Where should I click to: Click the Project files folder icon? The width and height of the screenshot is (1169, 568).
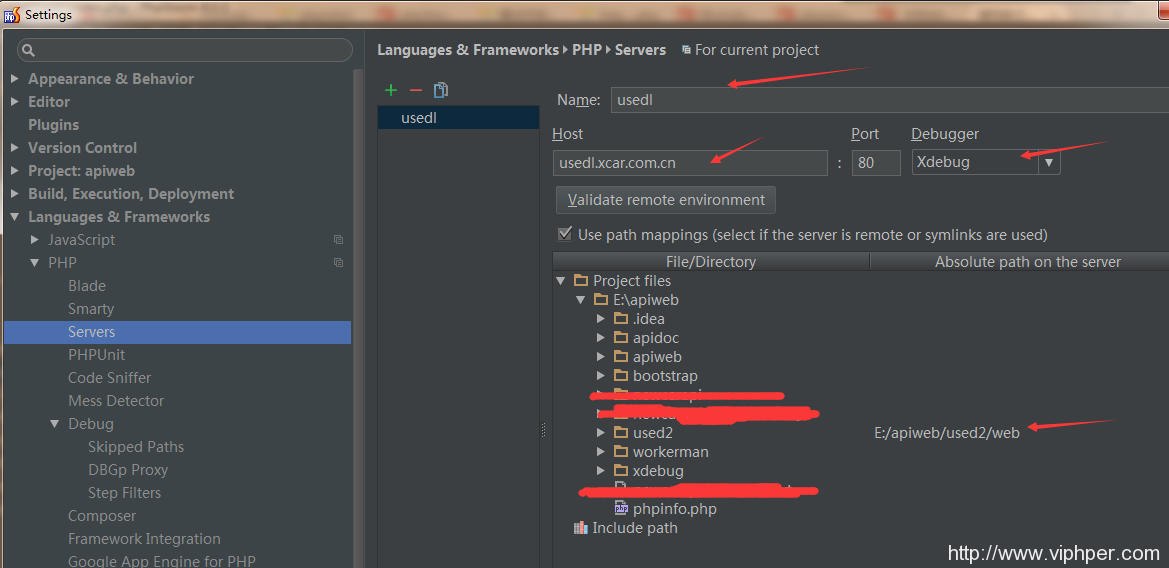pos(581,280)
